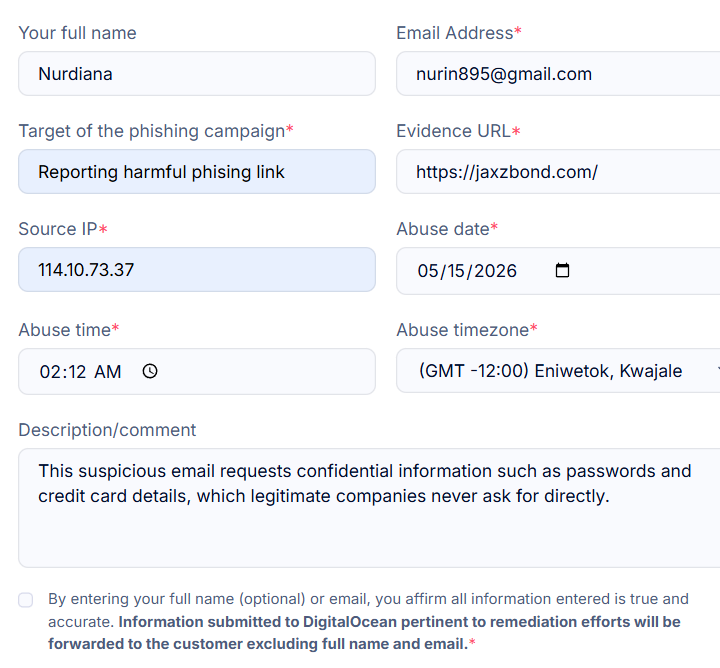The width and height of the screenshot is (720, 668).
Task: Click the bold DigitalOcean remediation notice text
Action: coord(365,633)
